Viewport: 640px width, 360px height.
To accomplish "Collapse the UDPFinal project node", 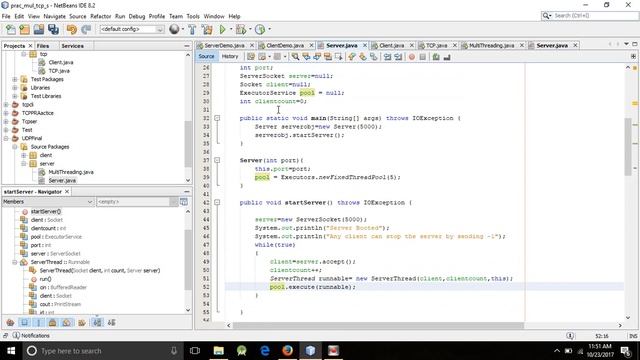I will (x=6, y=138).
